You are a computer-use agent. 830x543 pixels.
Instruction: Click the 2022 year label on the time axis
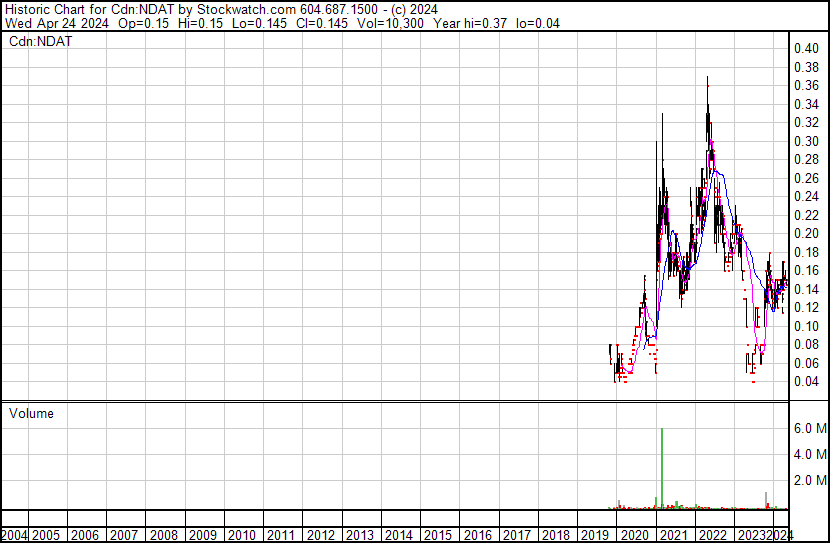tap(712, 534)
